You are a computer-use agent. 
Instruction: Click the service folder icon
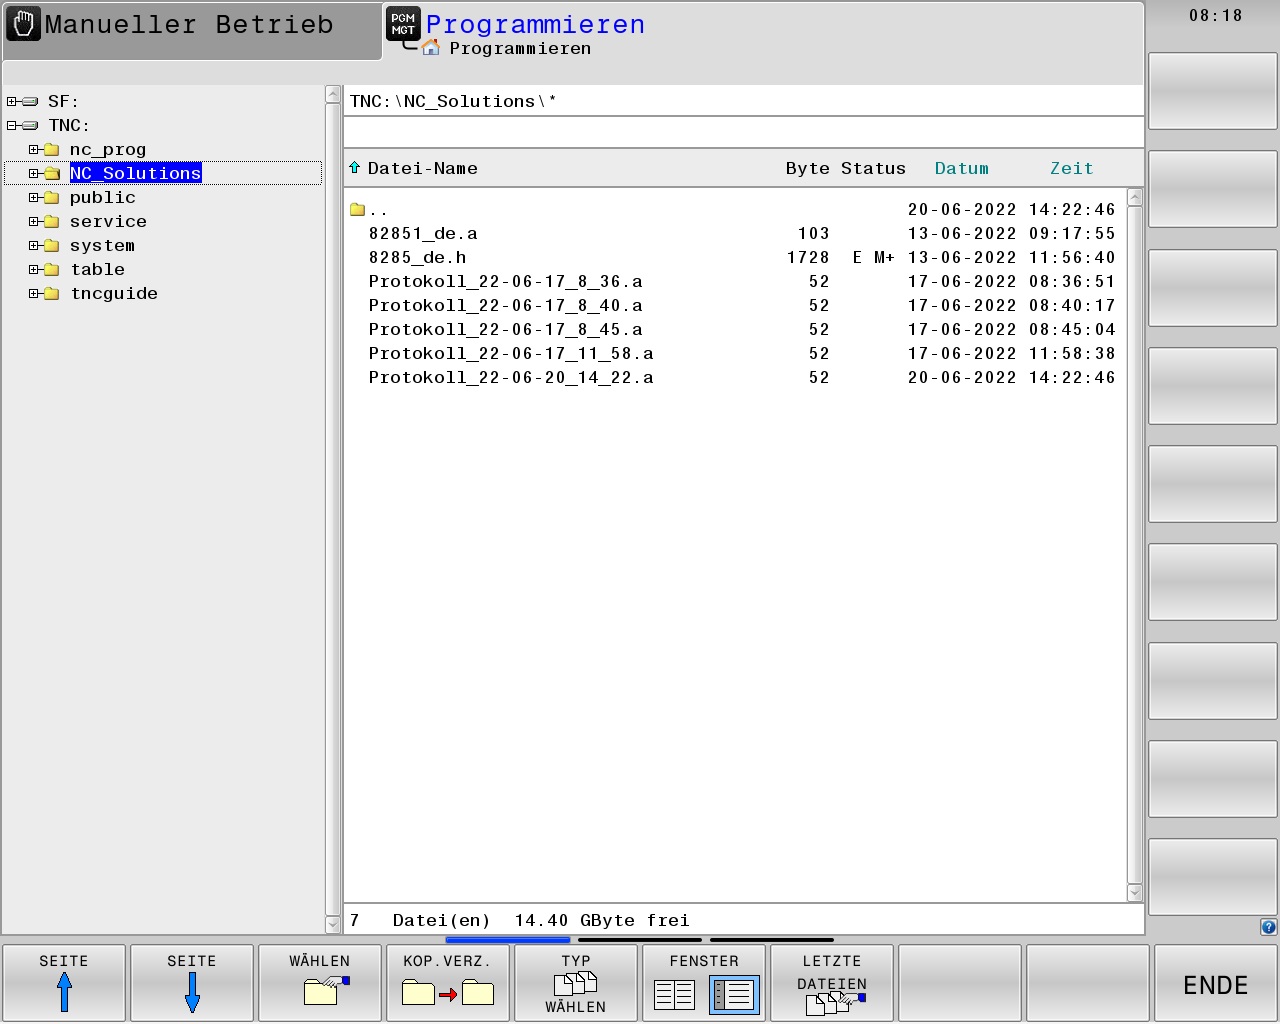tap(52, 221)
